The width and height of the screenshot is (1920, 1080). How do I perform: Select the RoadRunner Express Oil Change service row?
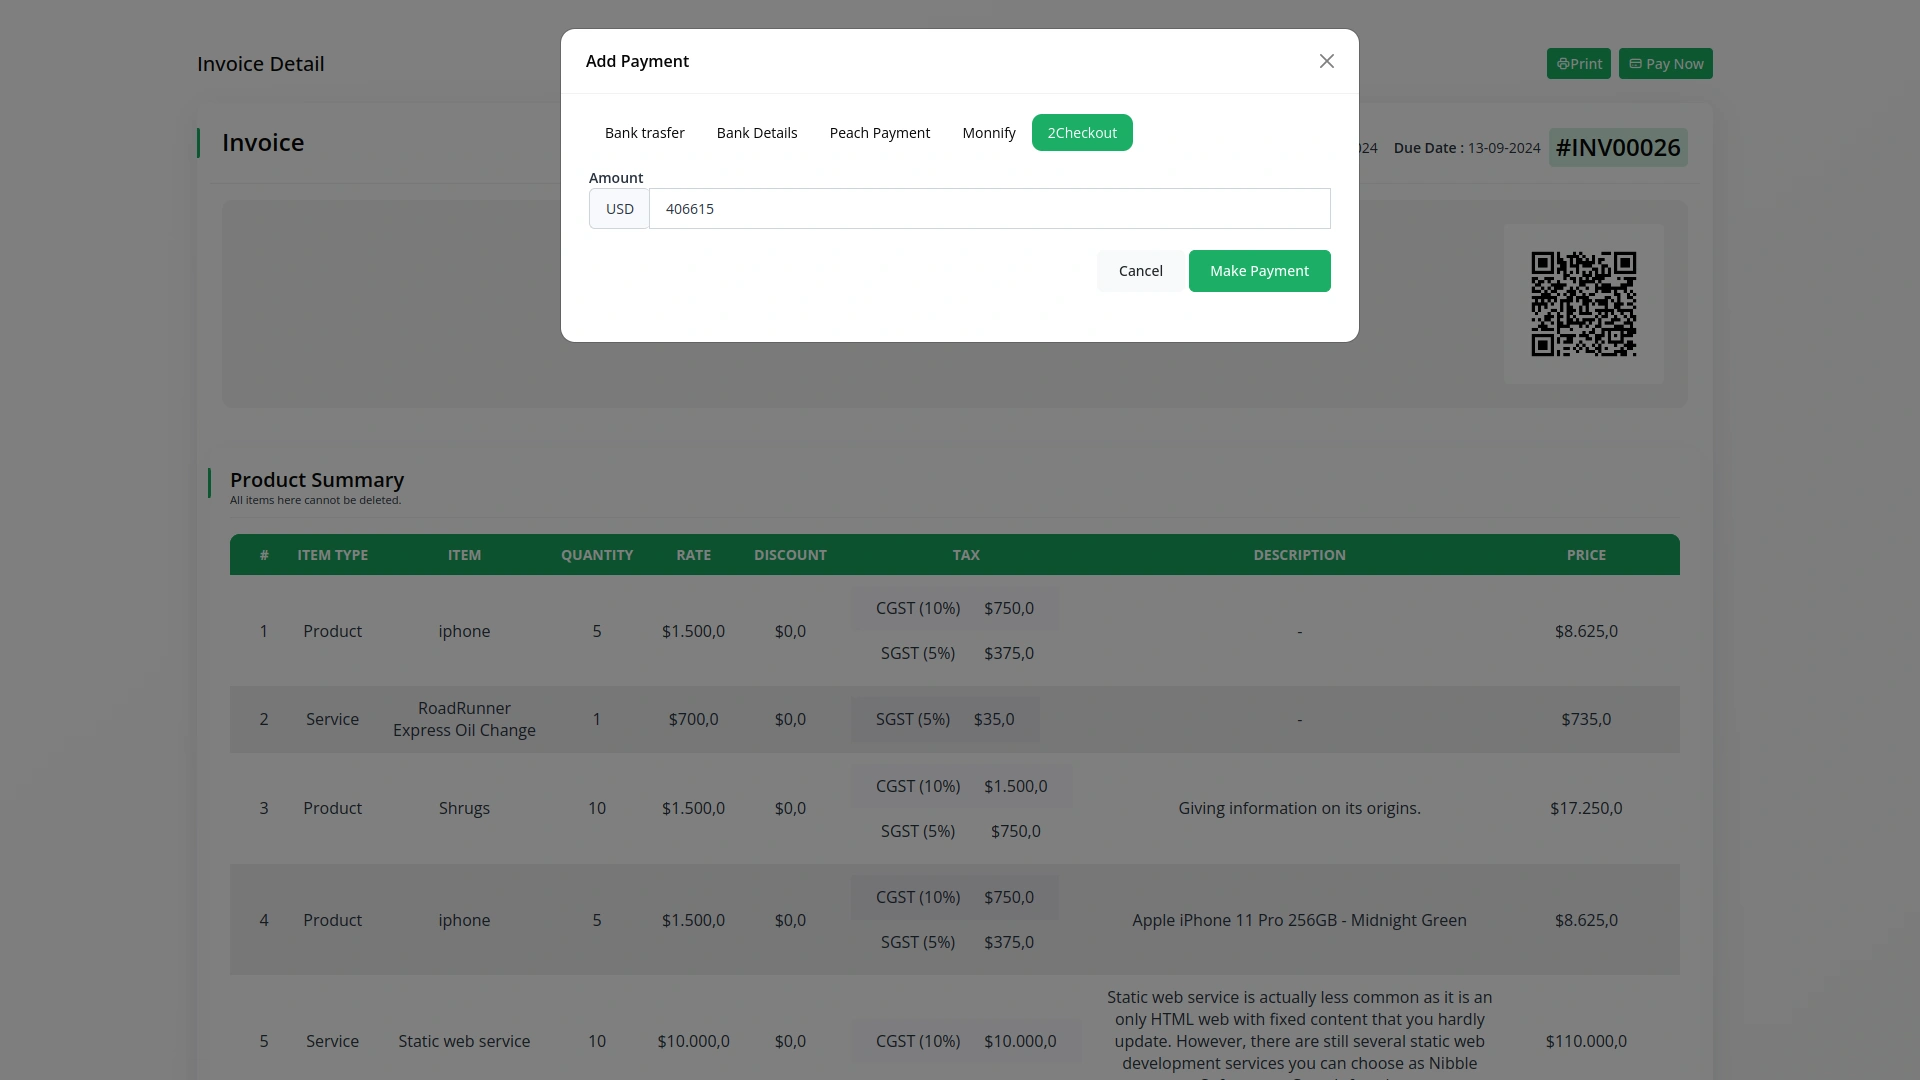click(x=464, y=719)
